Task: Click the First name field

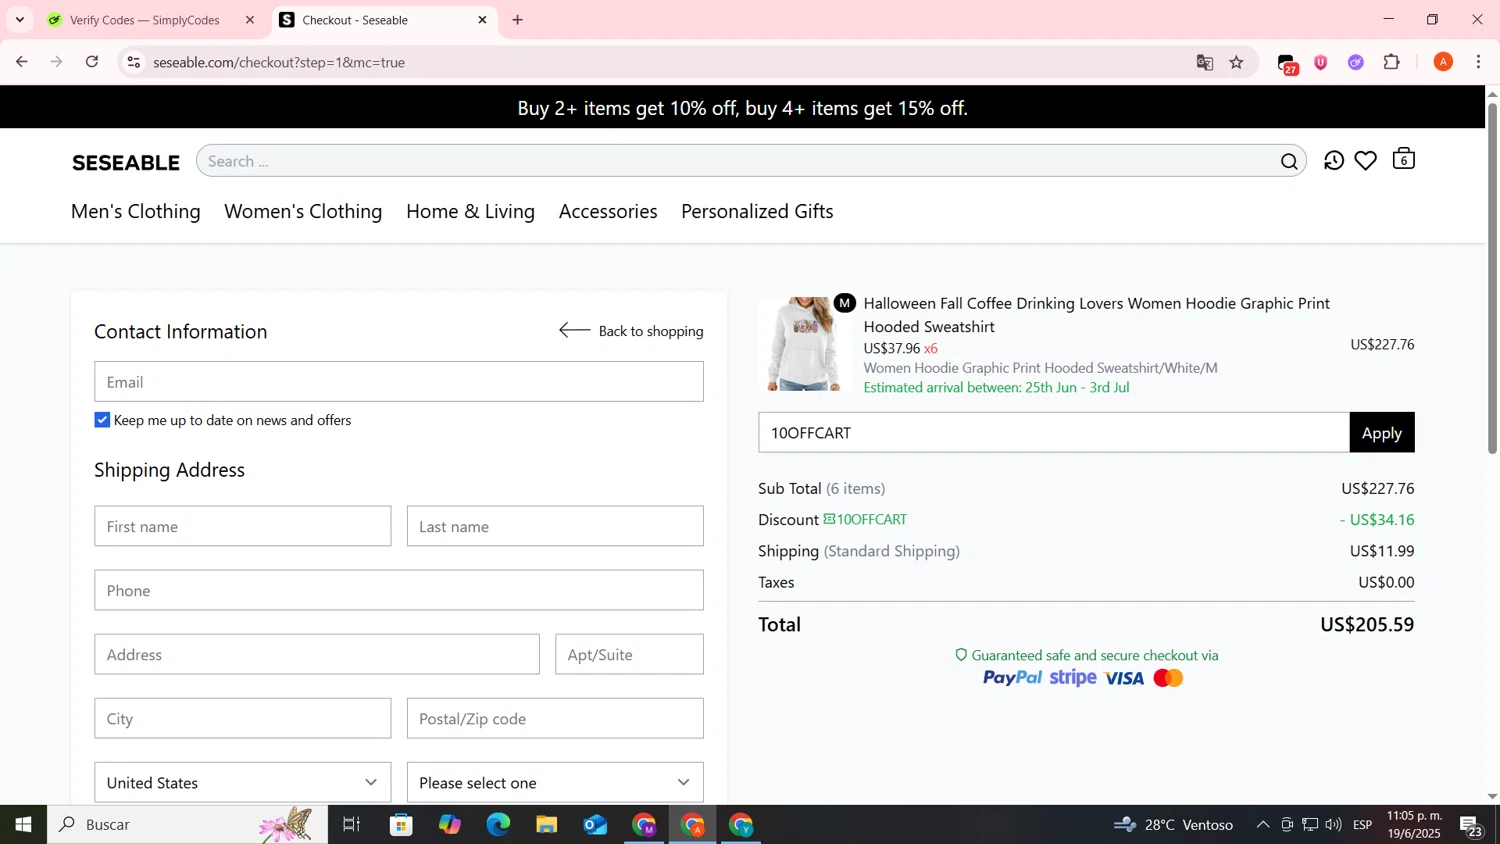Action: pyautogui.click(x=243, y=526)
